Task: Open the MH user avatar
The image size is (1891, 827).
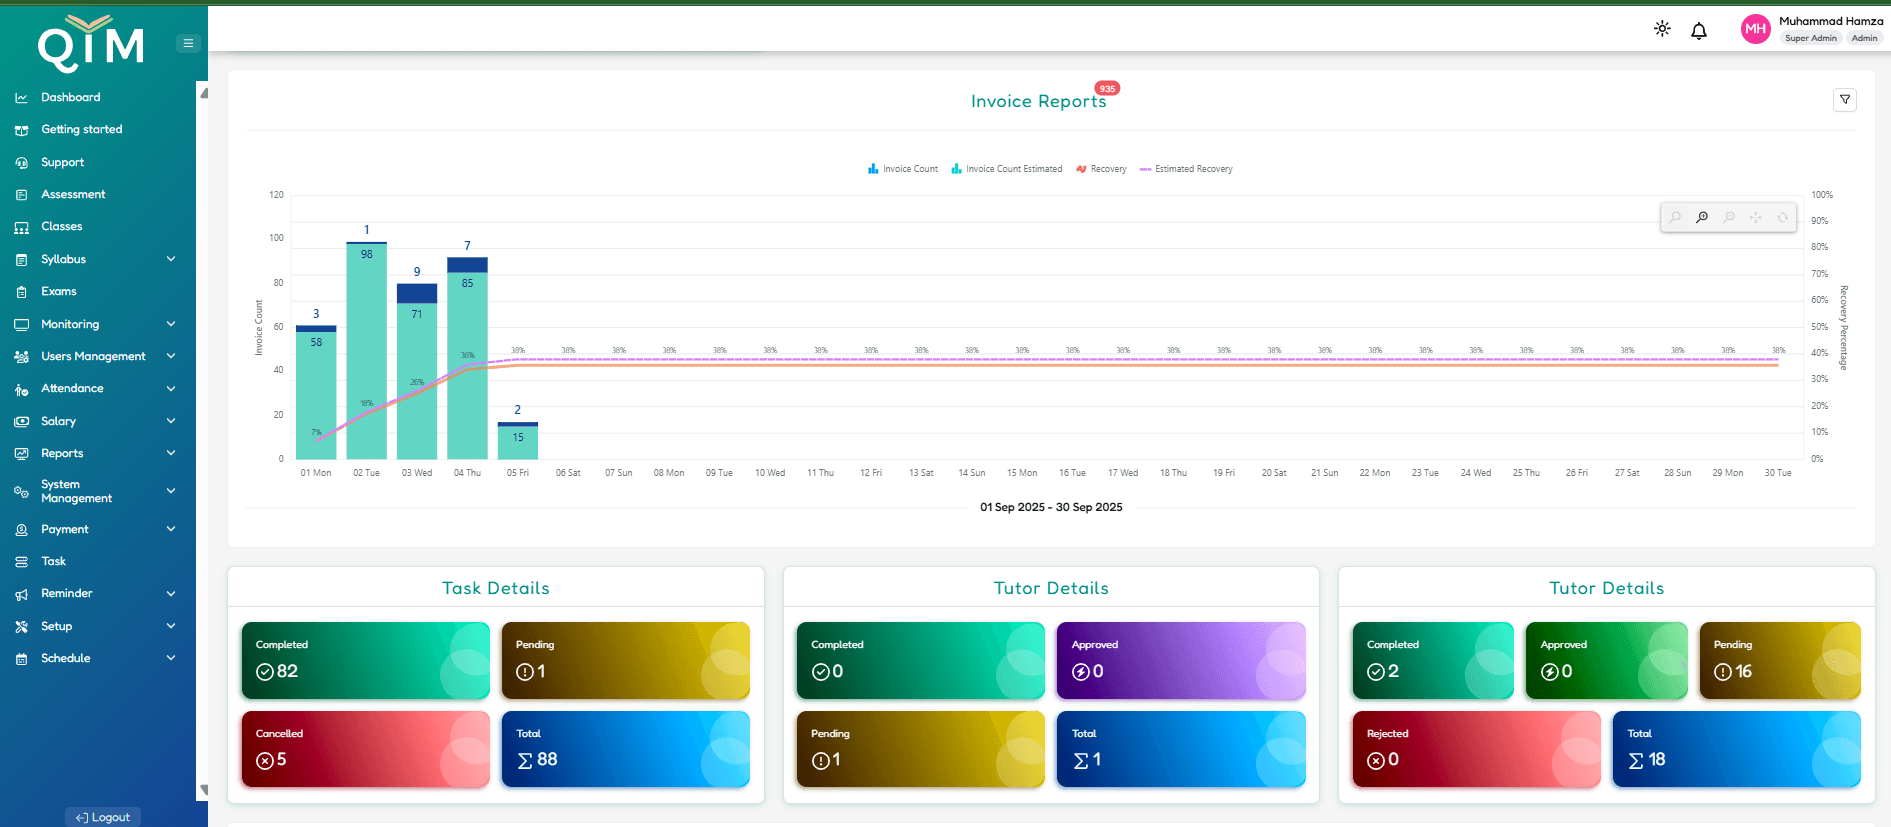Action: click(1755, 29)
